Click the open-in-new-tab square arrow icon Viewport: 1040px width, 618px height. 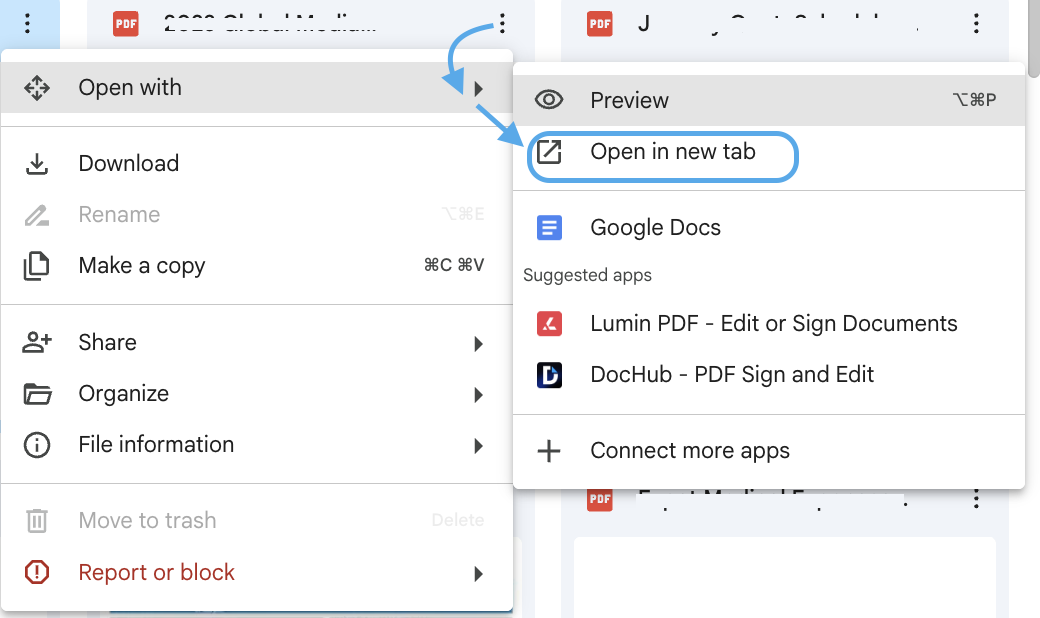549,152
